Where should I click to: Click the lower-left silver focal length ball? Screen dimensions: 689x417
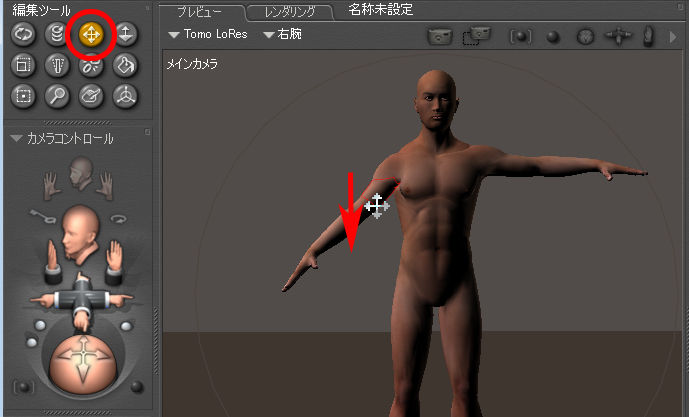tap(32, 343)
